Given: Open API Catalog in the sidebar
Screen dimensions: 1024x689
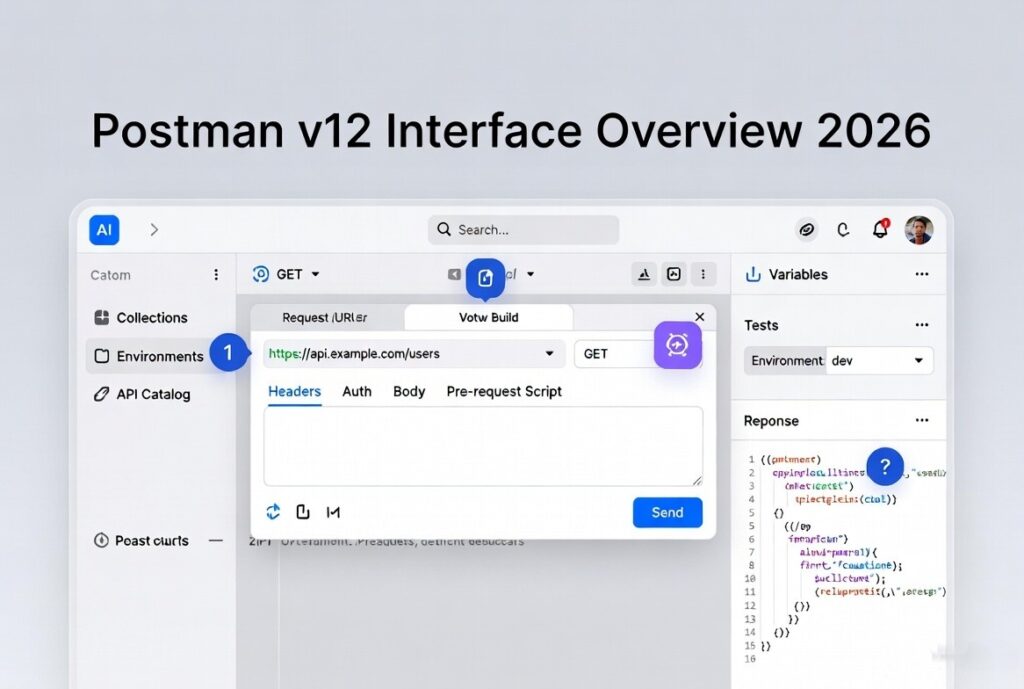Looking at the screenshot, I should click(142, 394).
